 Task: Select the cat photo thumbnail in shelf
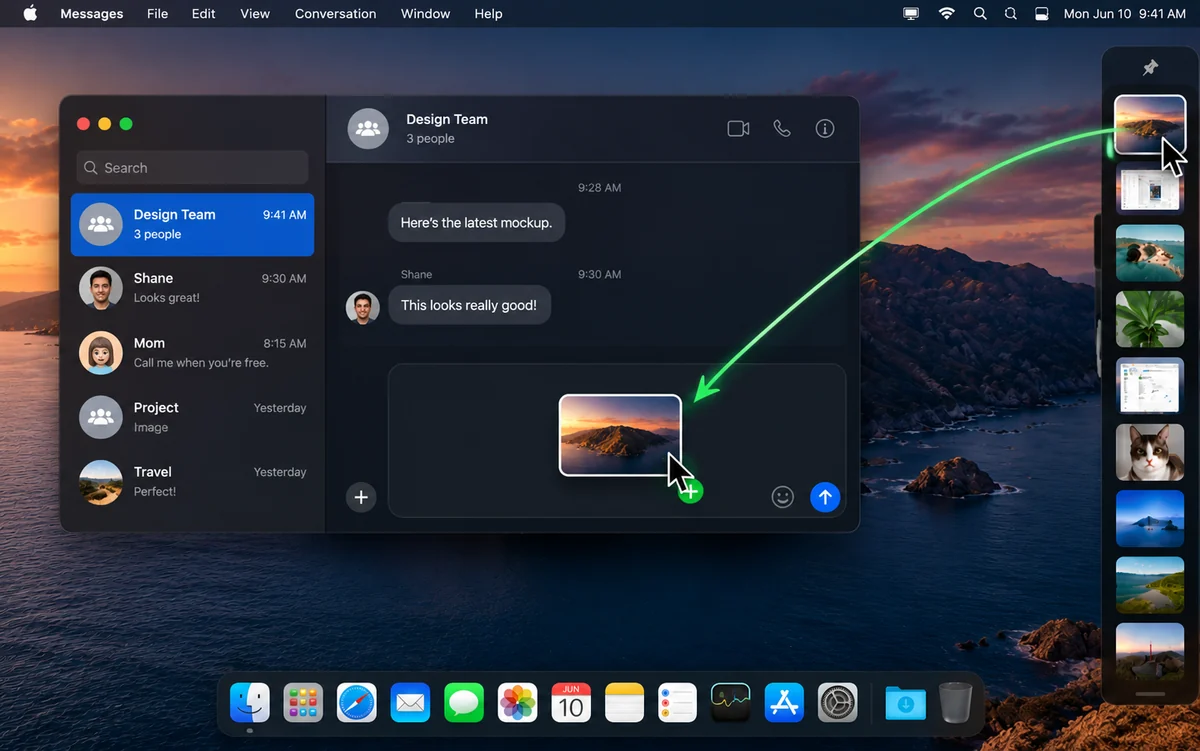pos(1150,453)
